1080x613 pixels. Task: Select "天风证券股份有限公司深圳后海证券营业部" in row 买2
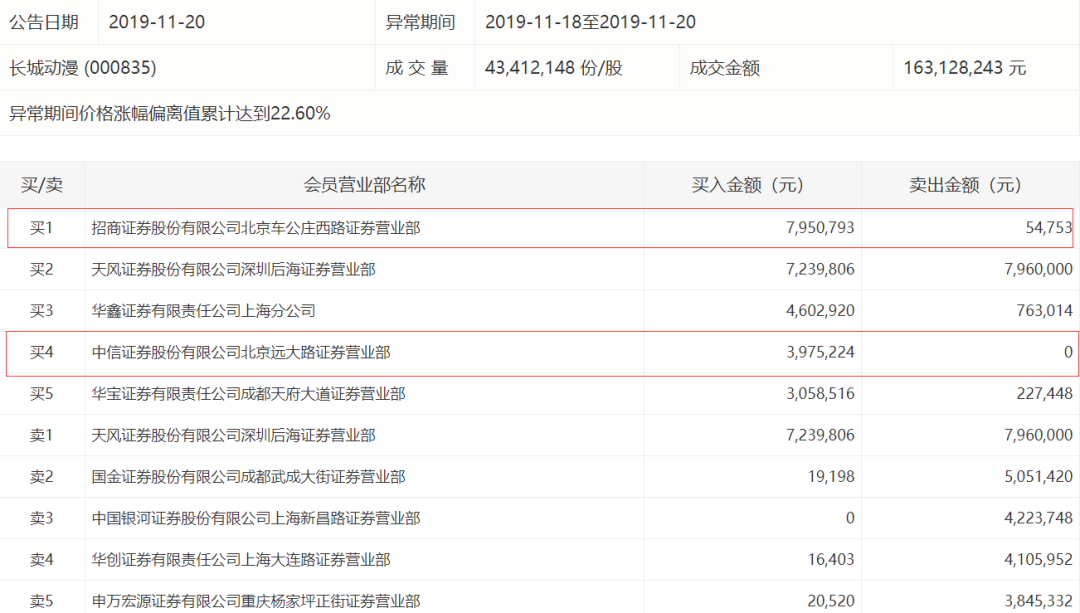click(x=233, y=269)
